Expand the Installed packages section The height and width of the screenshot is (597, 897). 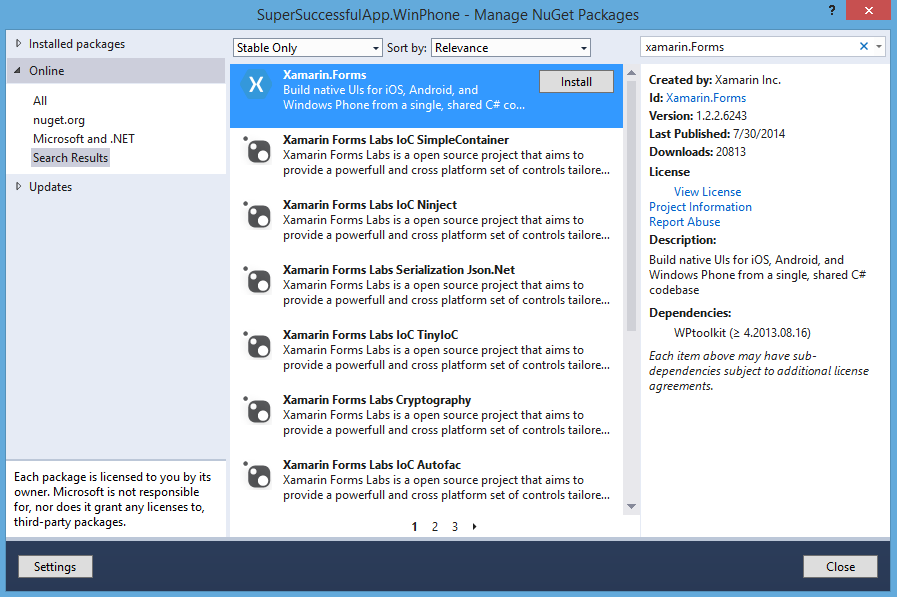[18, 43]
